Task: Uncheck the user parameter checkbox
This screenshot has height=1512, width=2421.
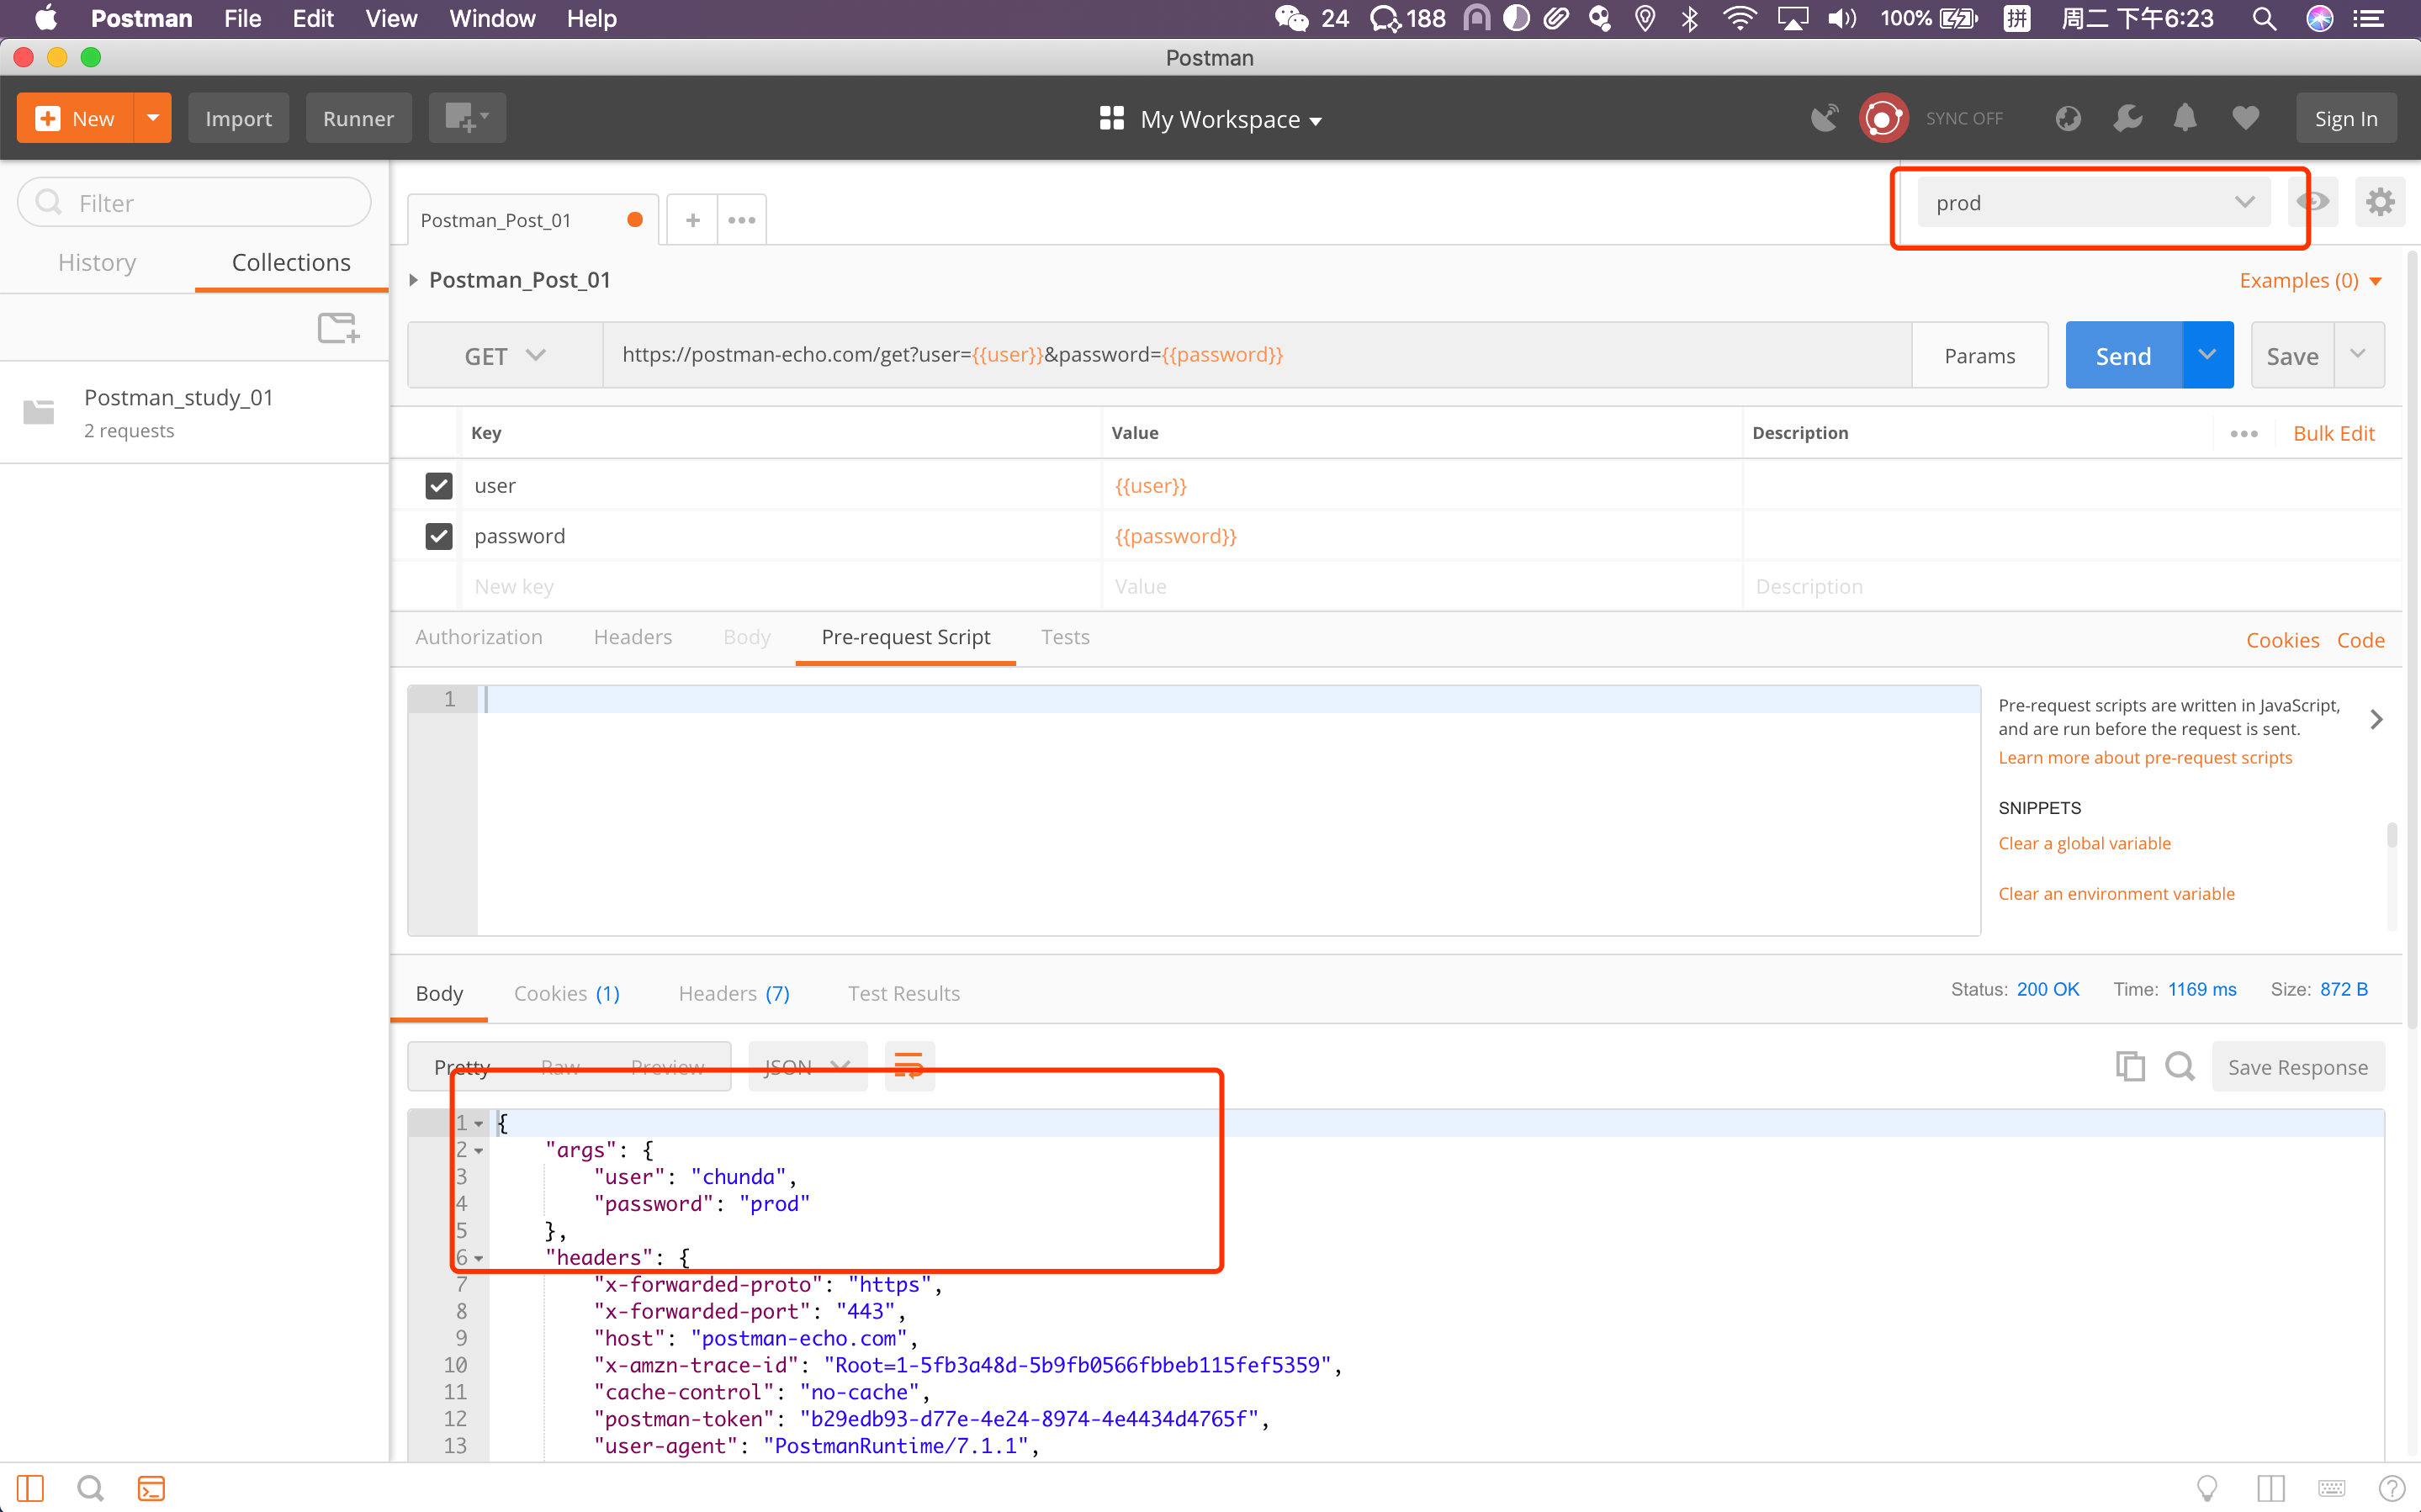Action: [439, 485]
